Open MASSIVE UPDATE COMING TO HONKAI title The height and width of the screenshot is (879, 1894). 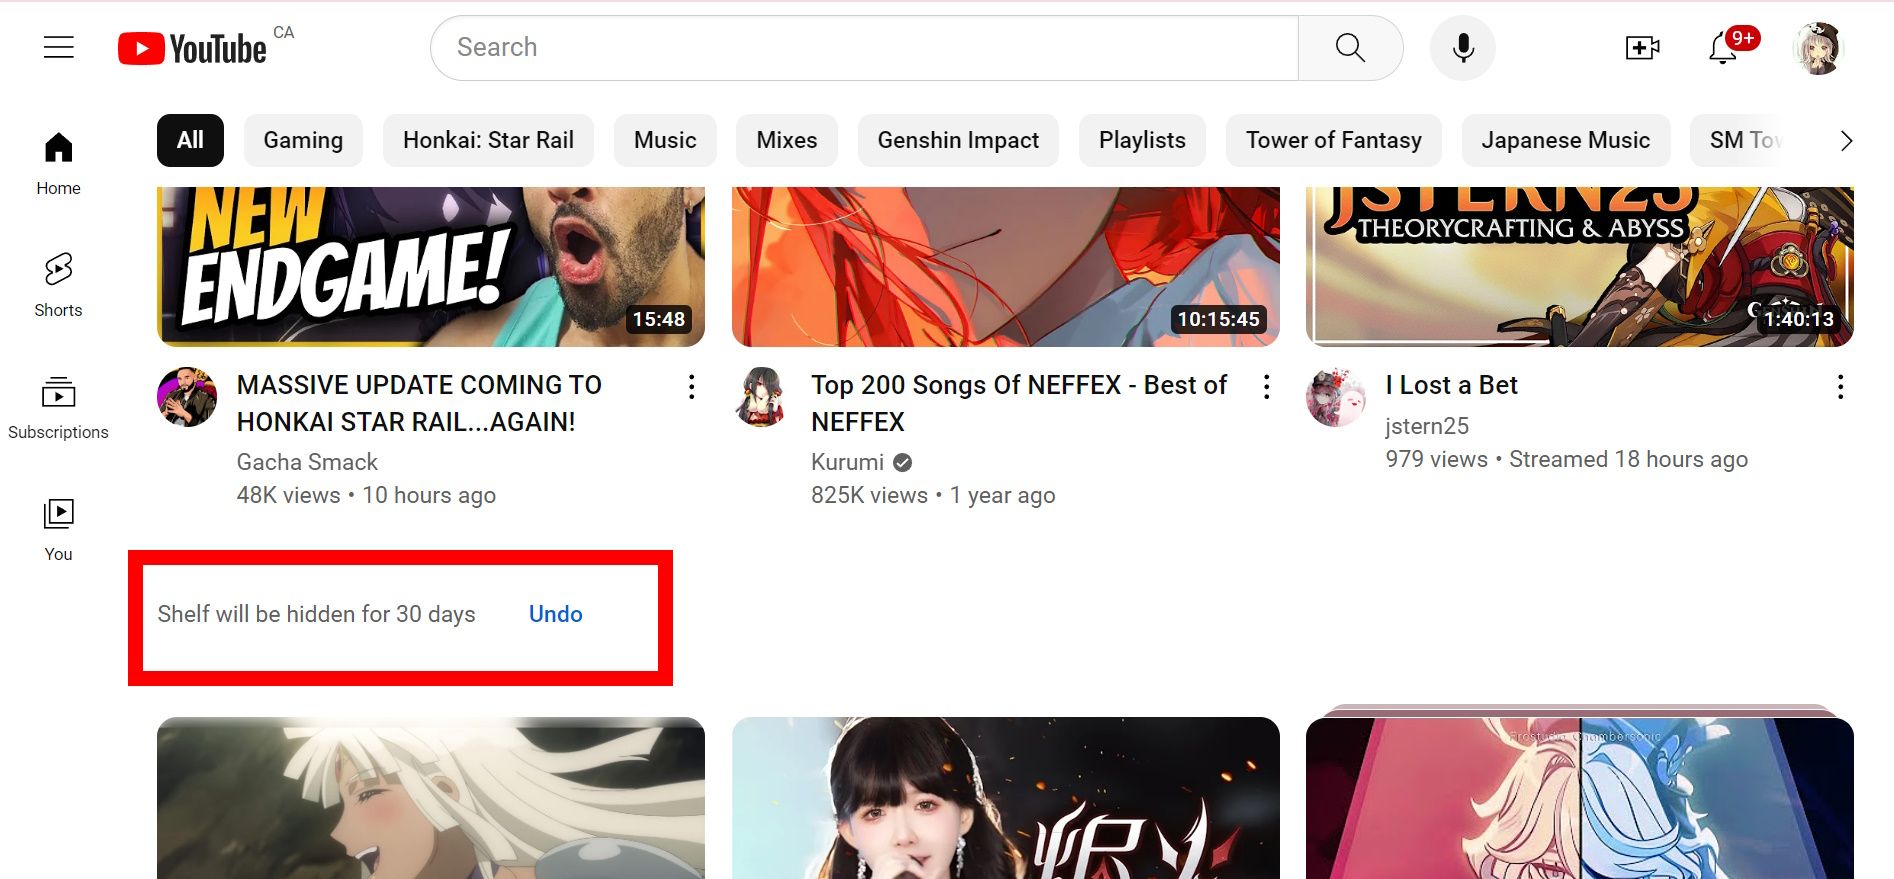click(419, 403)
